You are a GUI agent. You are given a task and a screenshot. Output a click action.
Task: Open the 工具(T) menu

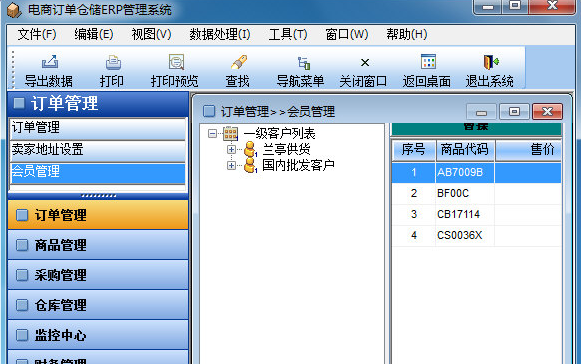(x=288, y=34)
